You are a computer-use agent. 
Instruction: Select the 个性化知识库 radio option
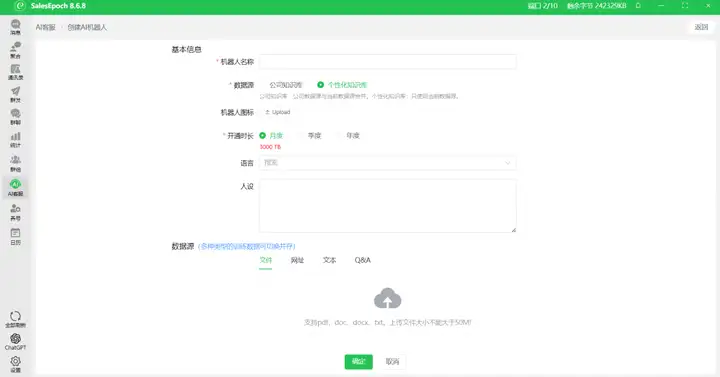pyautogui.click(x=342, y=85)
